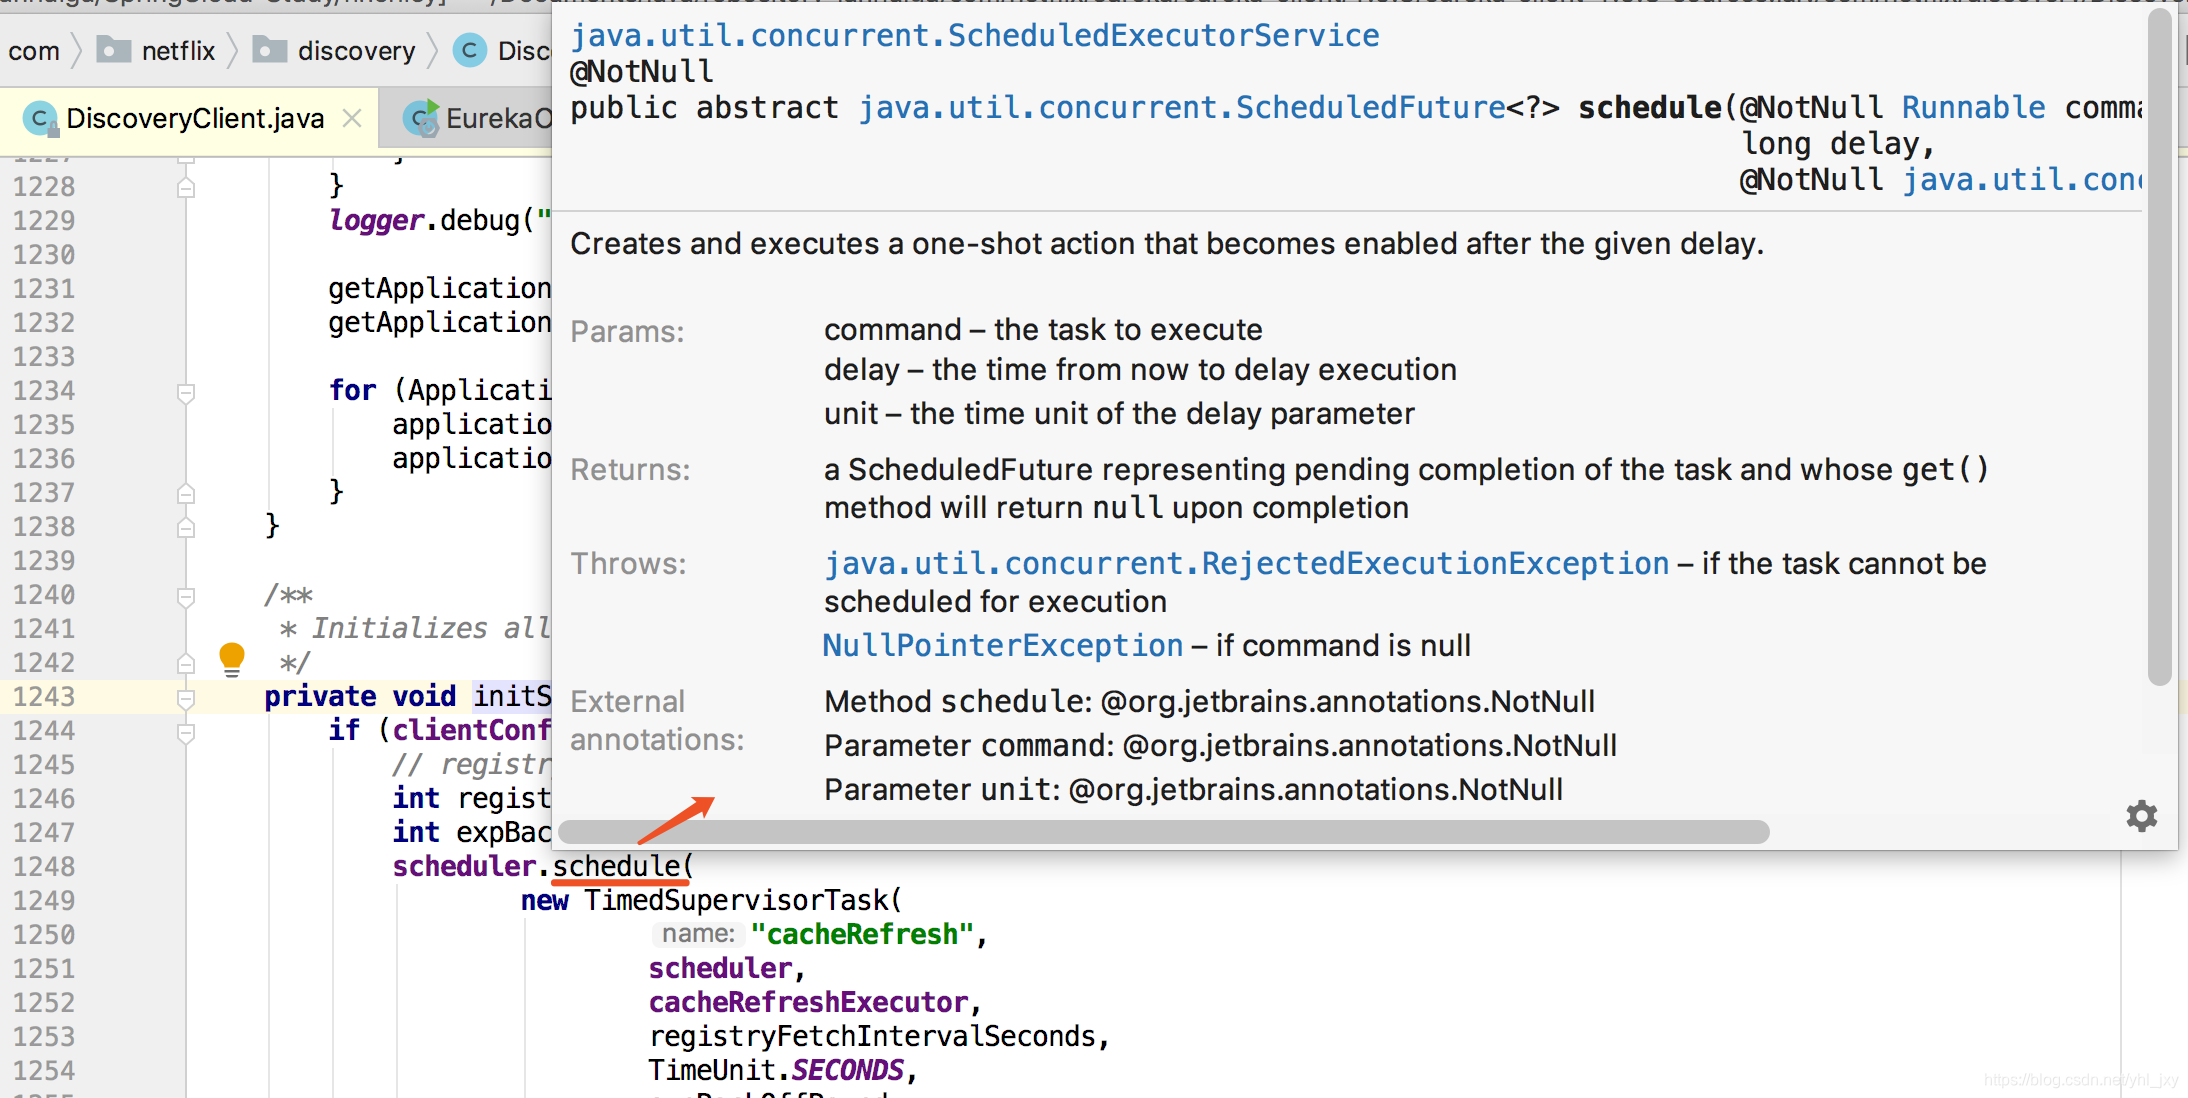Click the discovery folder icon in breadcrumb
The width and height of the screenshot is (2188, 1098).
(x=270, y=49)
